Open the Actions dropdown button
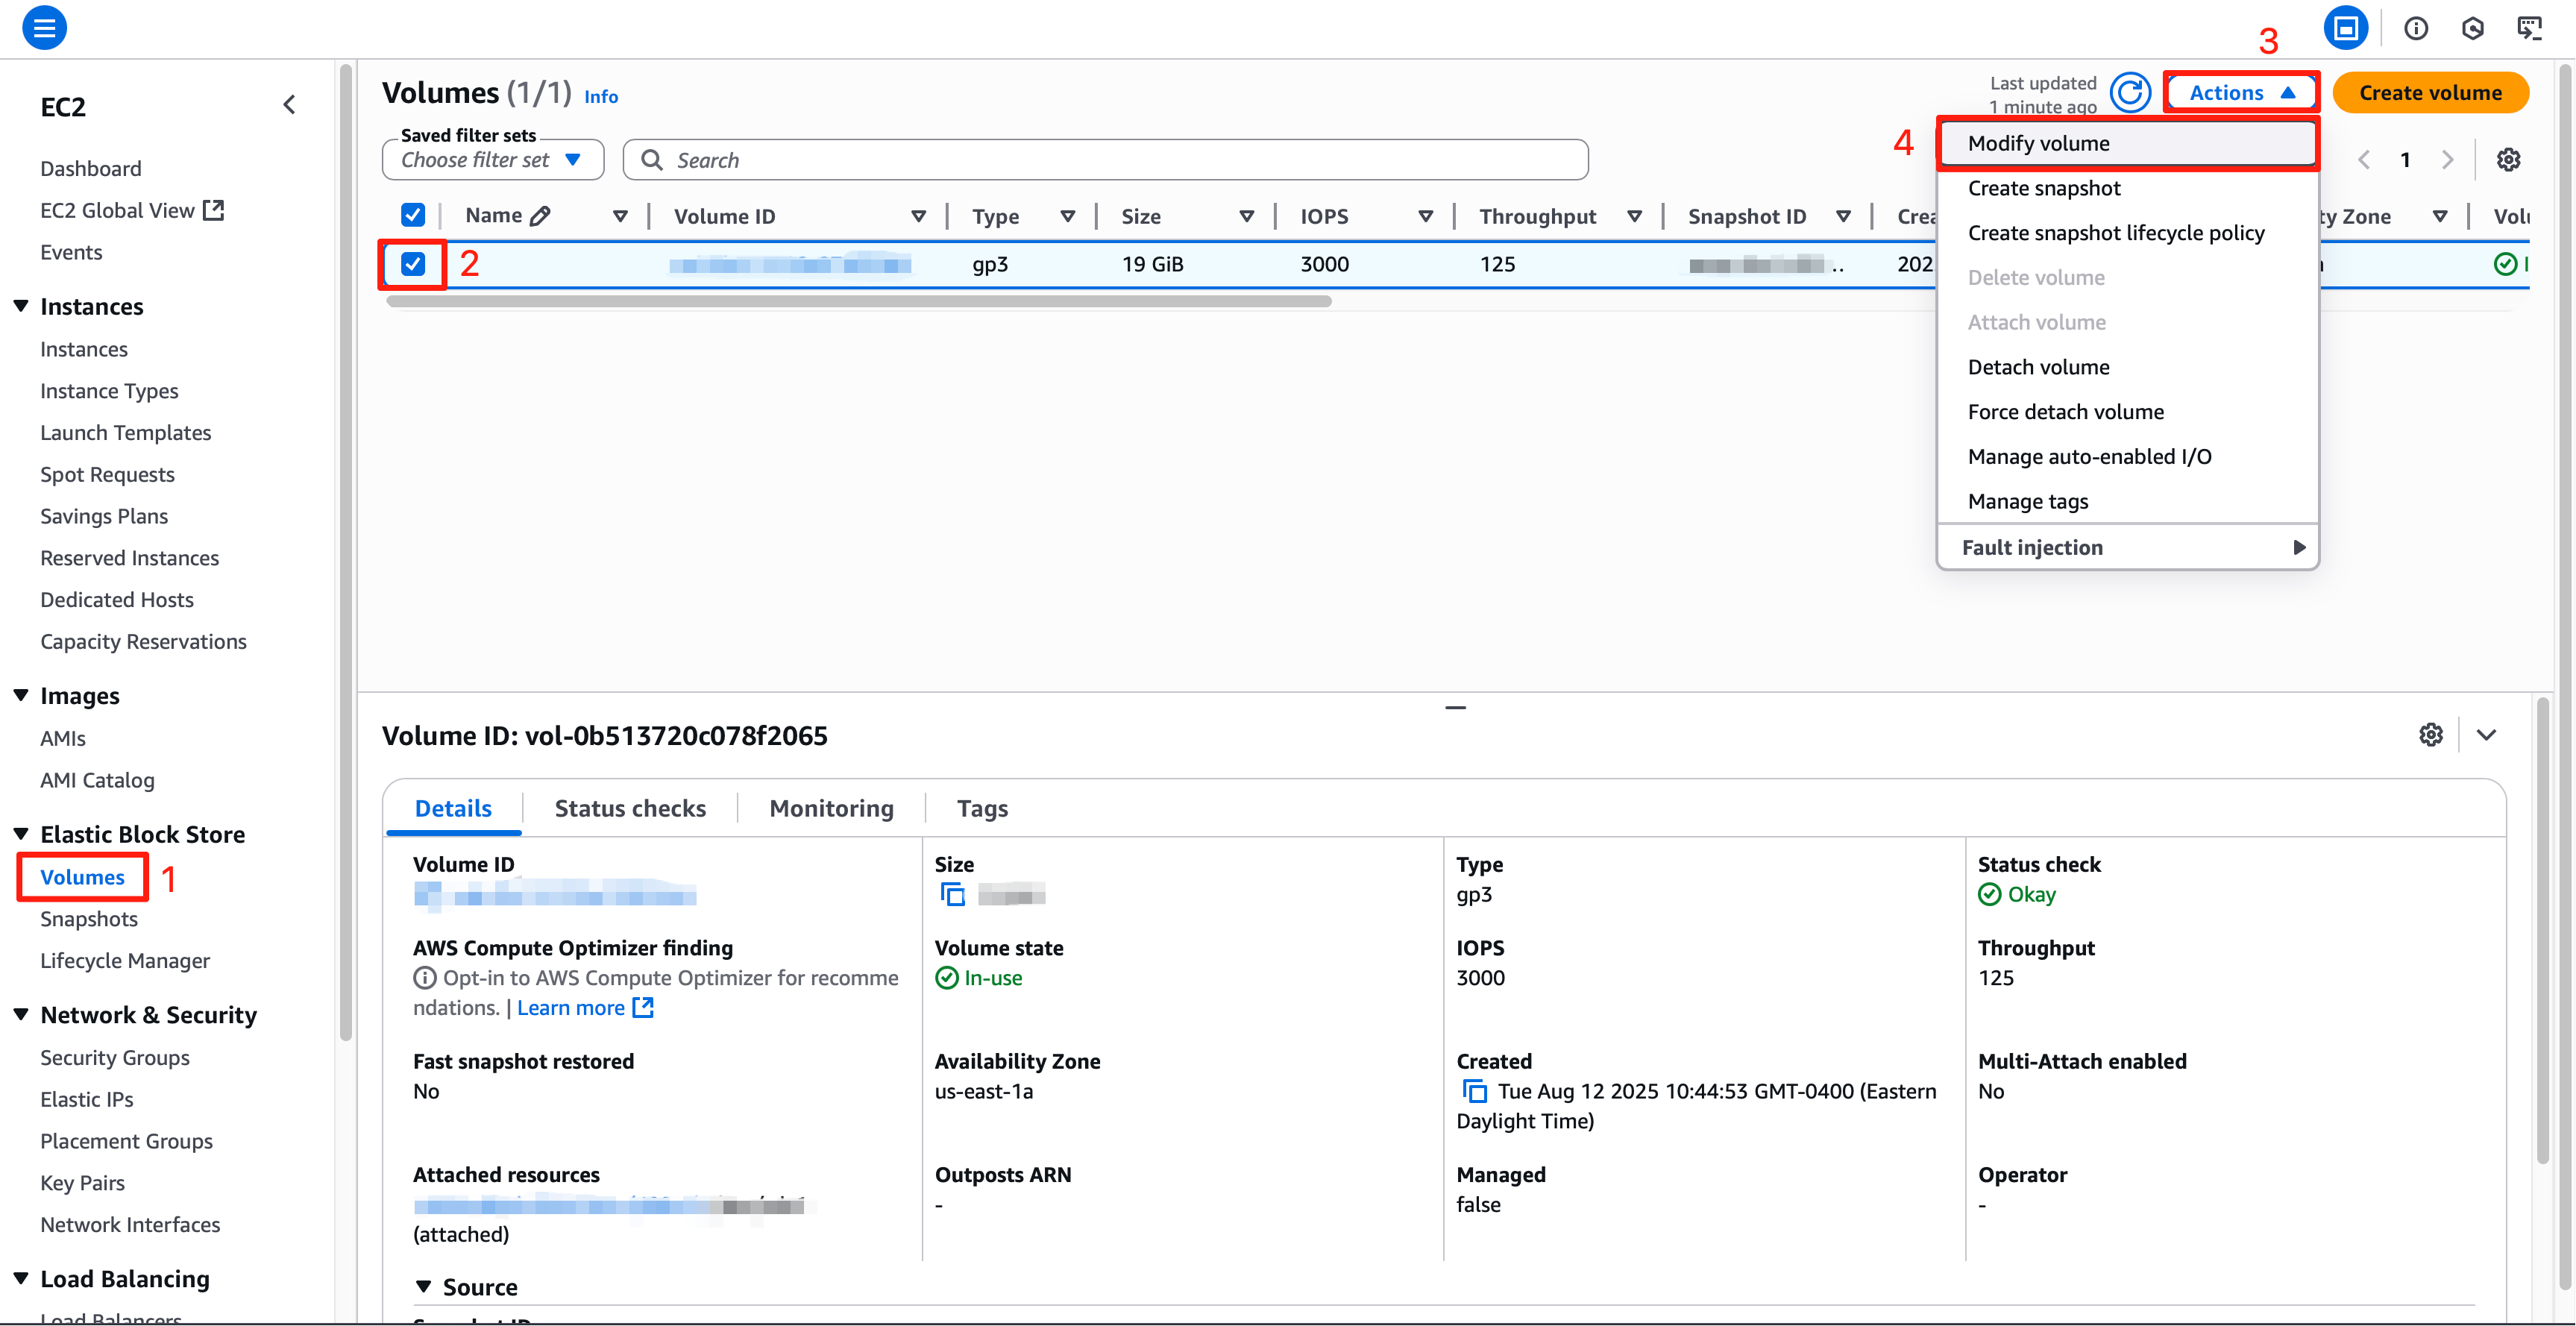Screen dimensions: 2576x1326 tap(2241, 93)
